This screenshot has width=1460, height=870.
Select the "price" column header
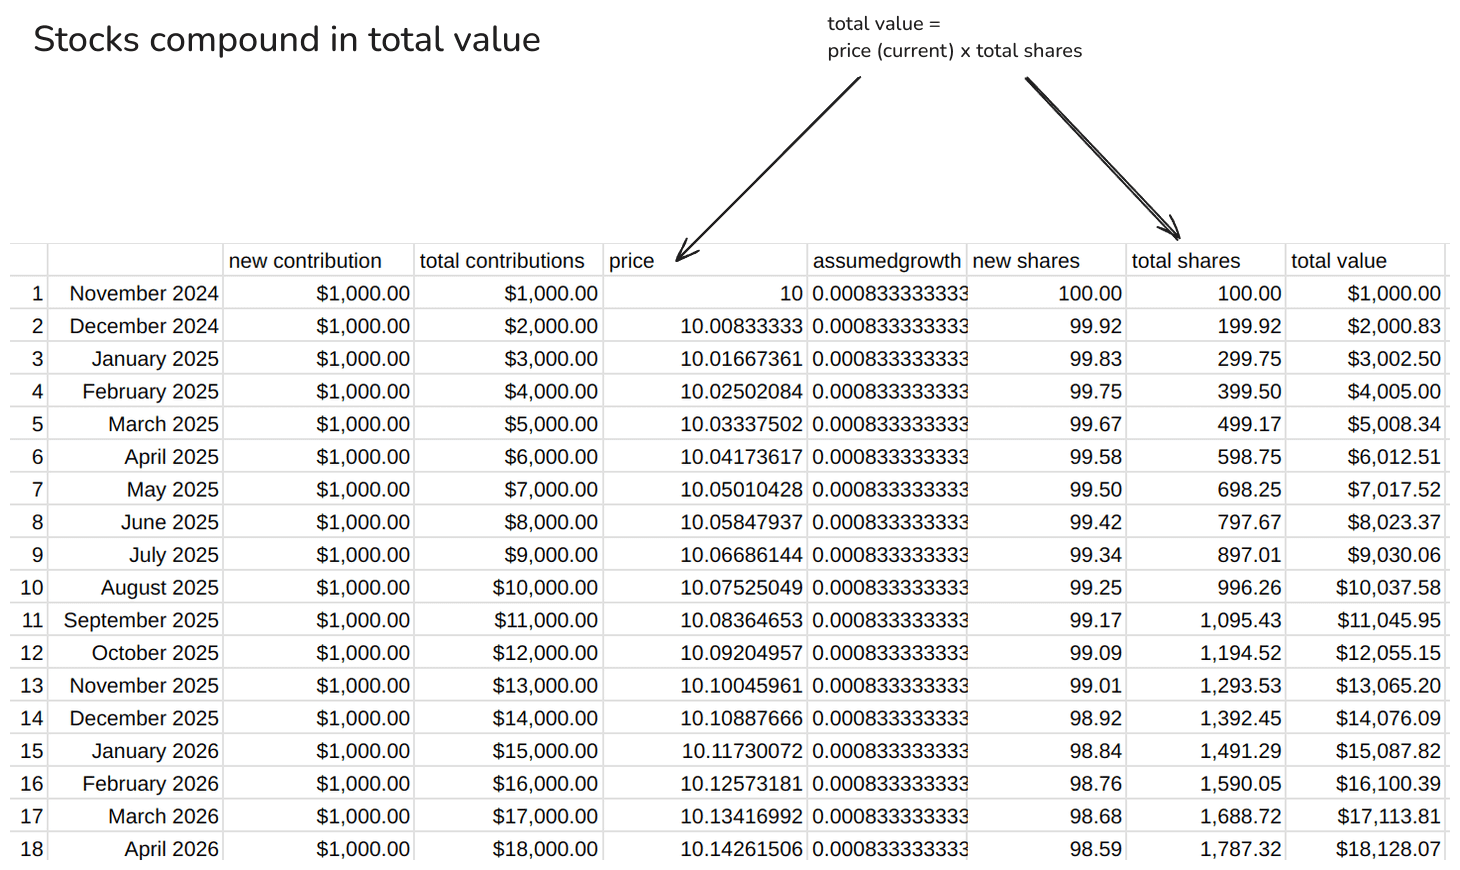click(x=631, y=260)
